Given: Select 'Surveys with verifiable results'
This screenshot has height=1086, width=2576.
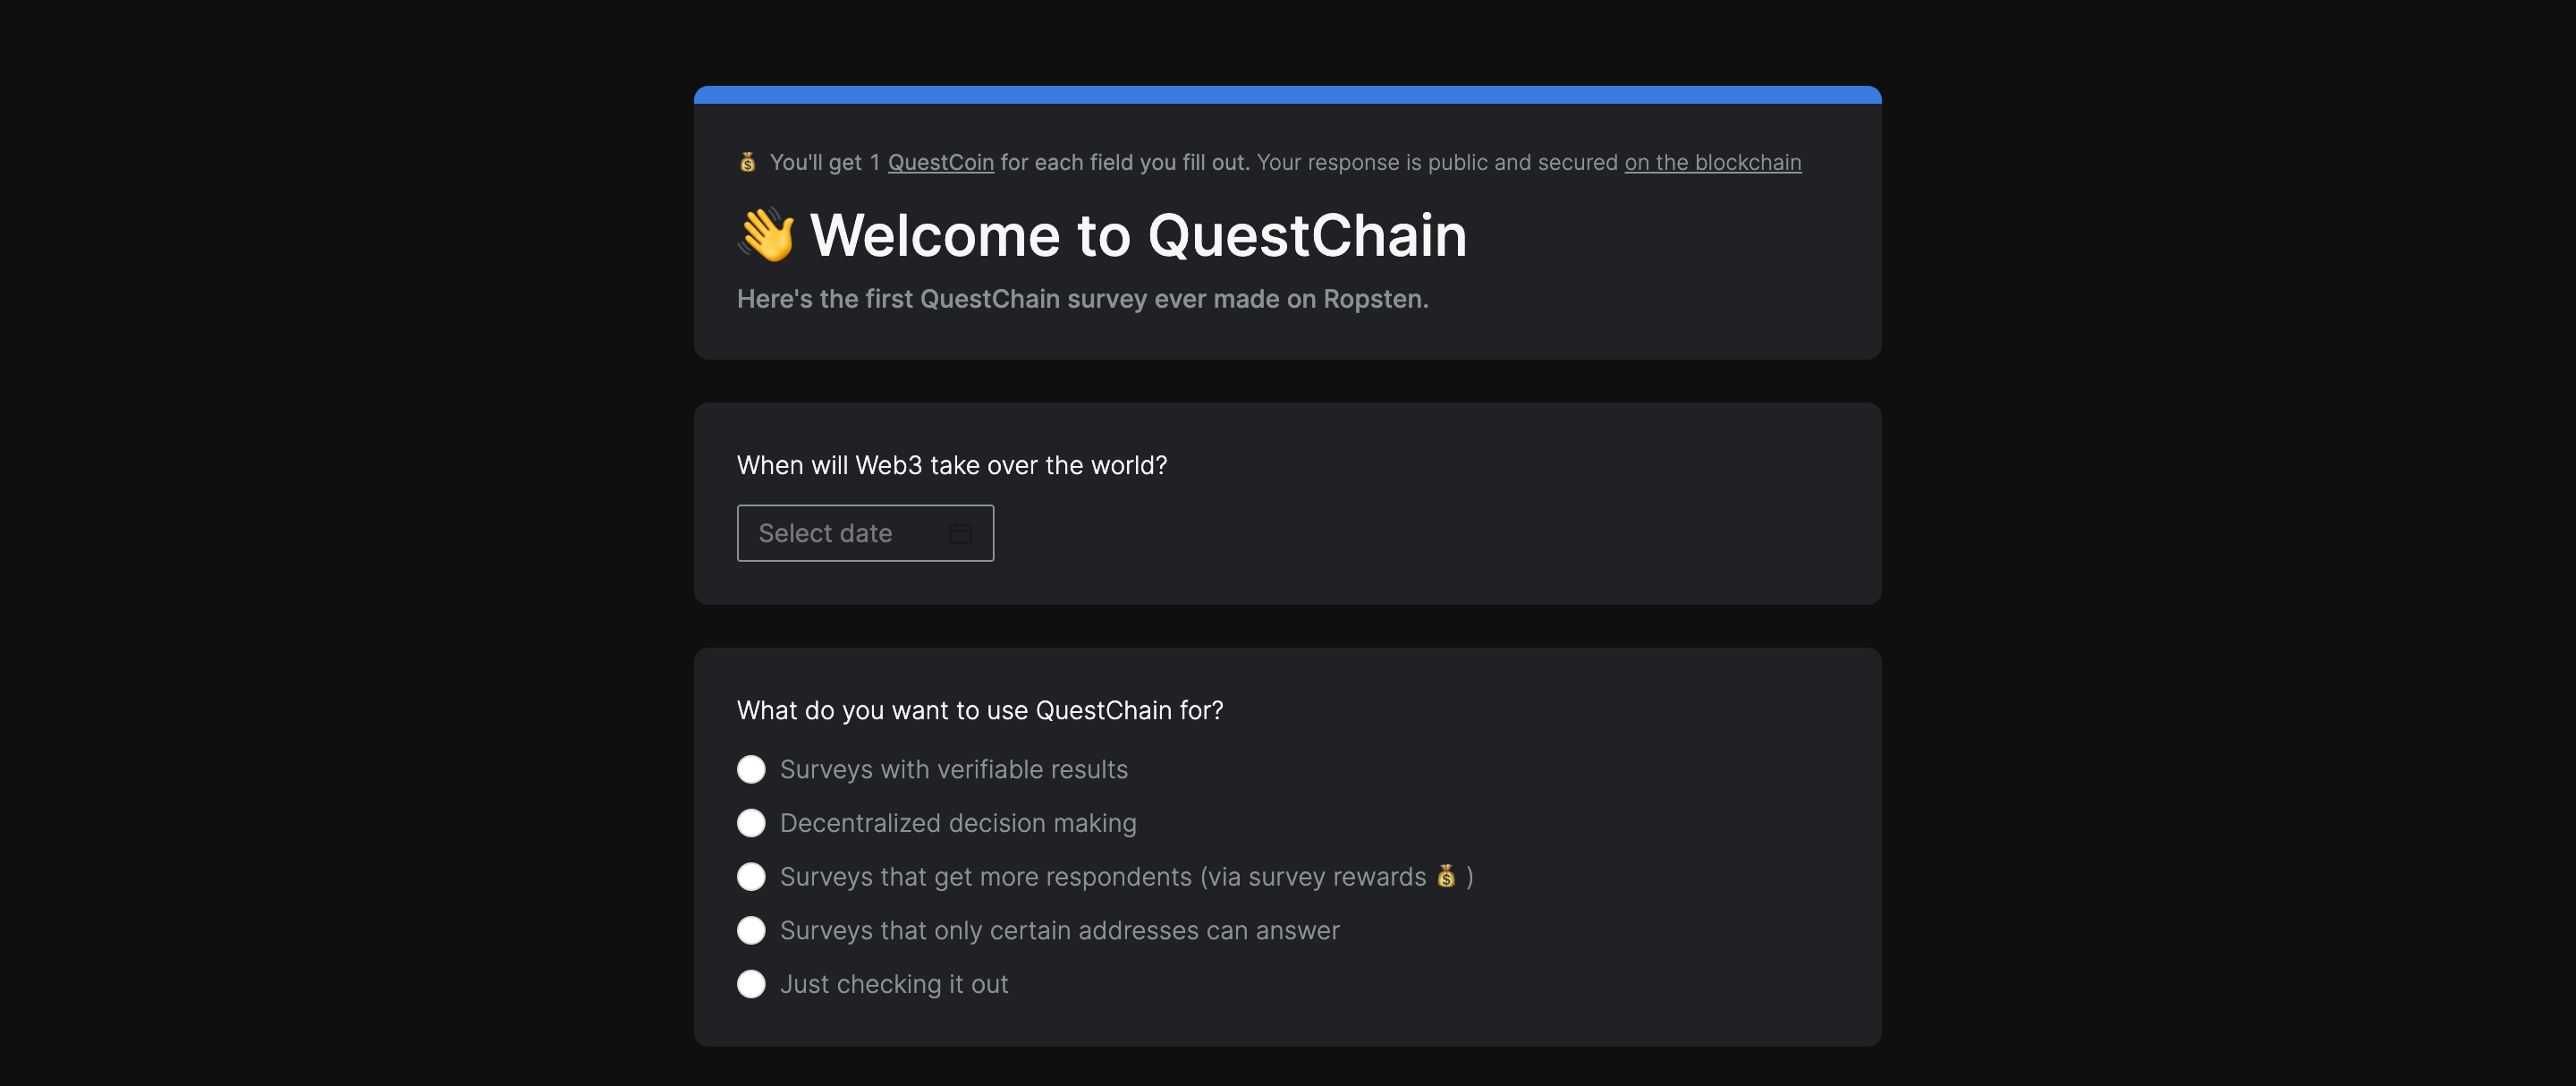Looking at the screenshot, I should [751, 769].
